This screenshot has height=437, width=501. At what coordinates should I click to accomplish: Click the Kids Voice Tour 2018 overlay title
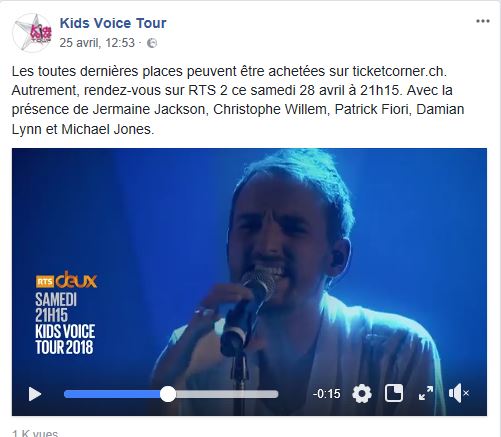click(x=65, y=339)
